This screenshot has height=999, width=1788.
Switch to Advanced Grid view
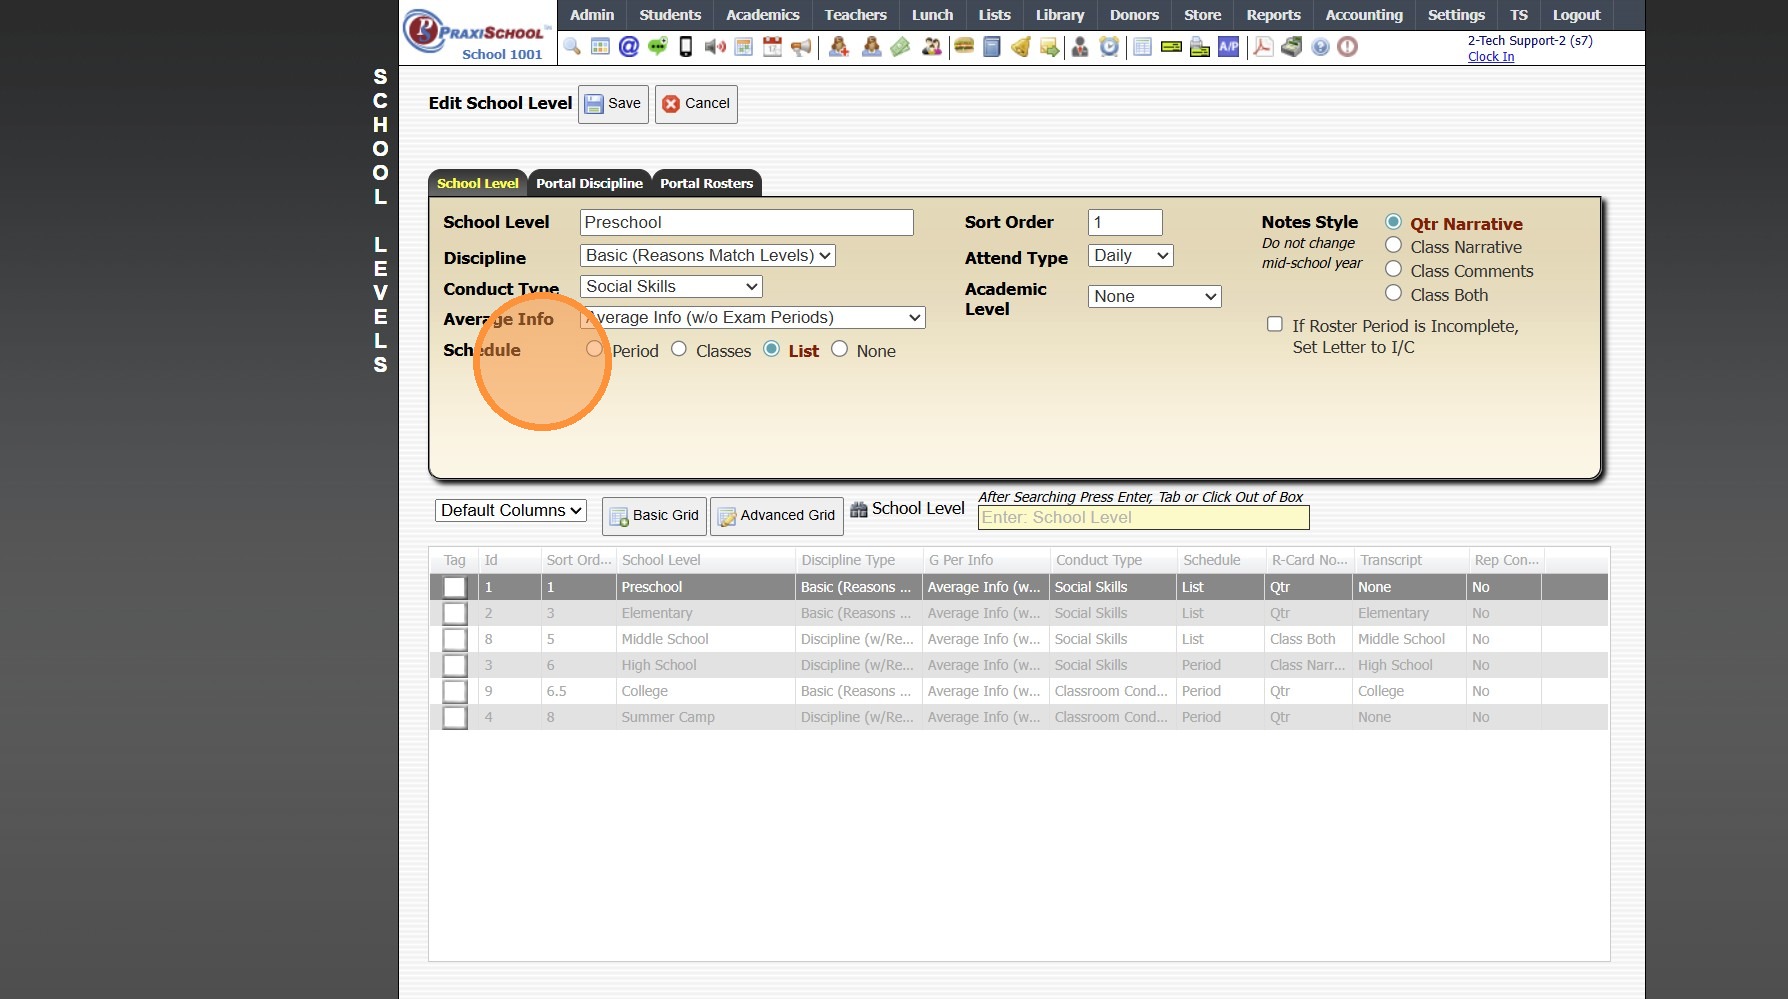(x=777, y=516)
